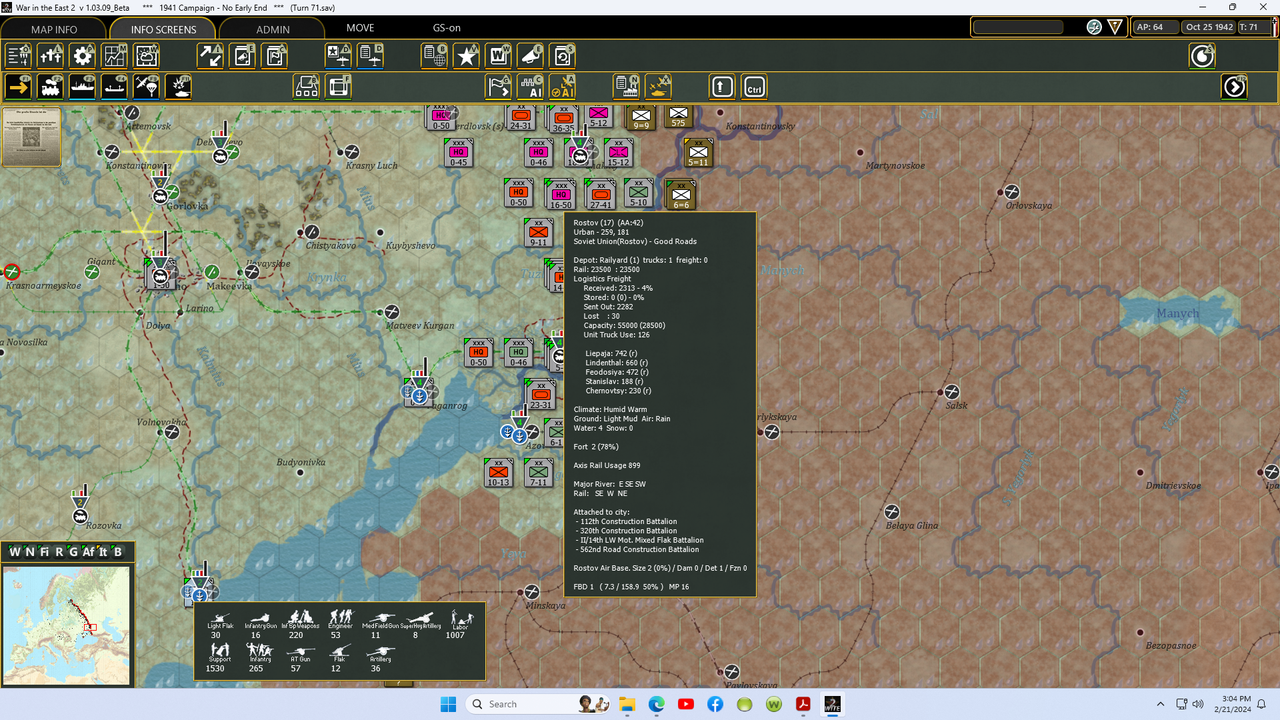
Task: Click the AP: 64 admin points display
Action: click(x=1155, y=27)
